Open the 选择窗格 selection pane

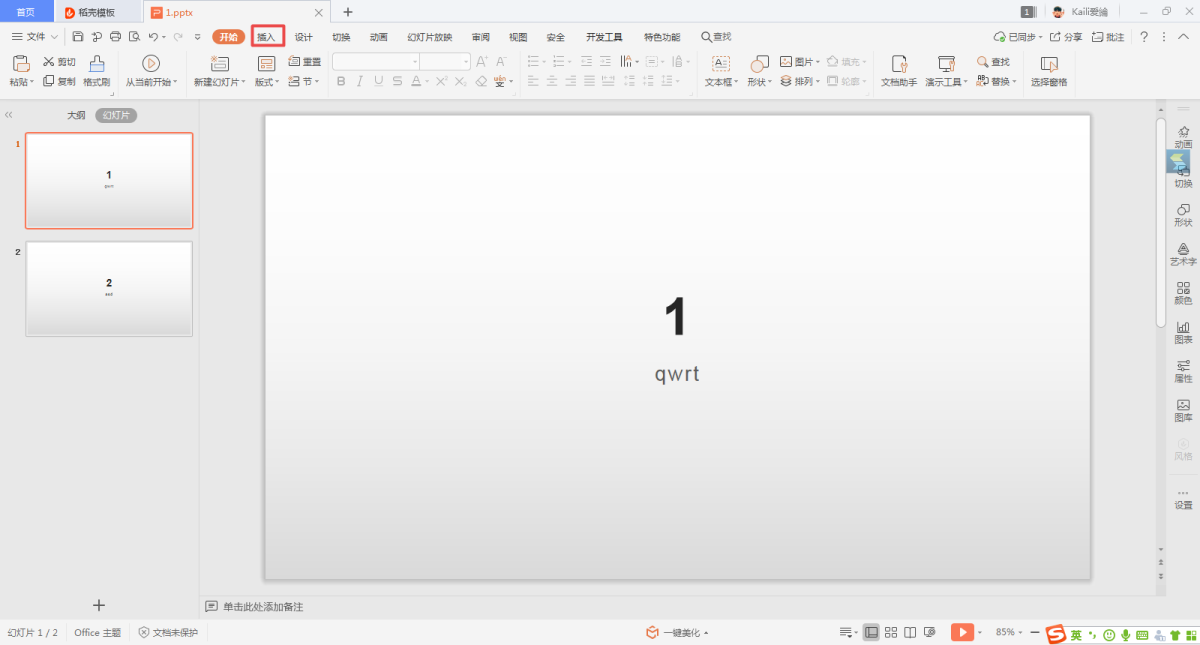[x=1049, y=71]
